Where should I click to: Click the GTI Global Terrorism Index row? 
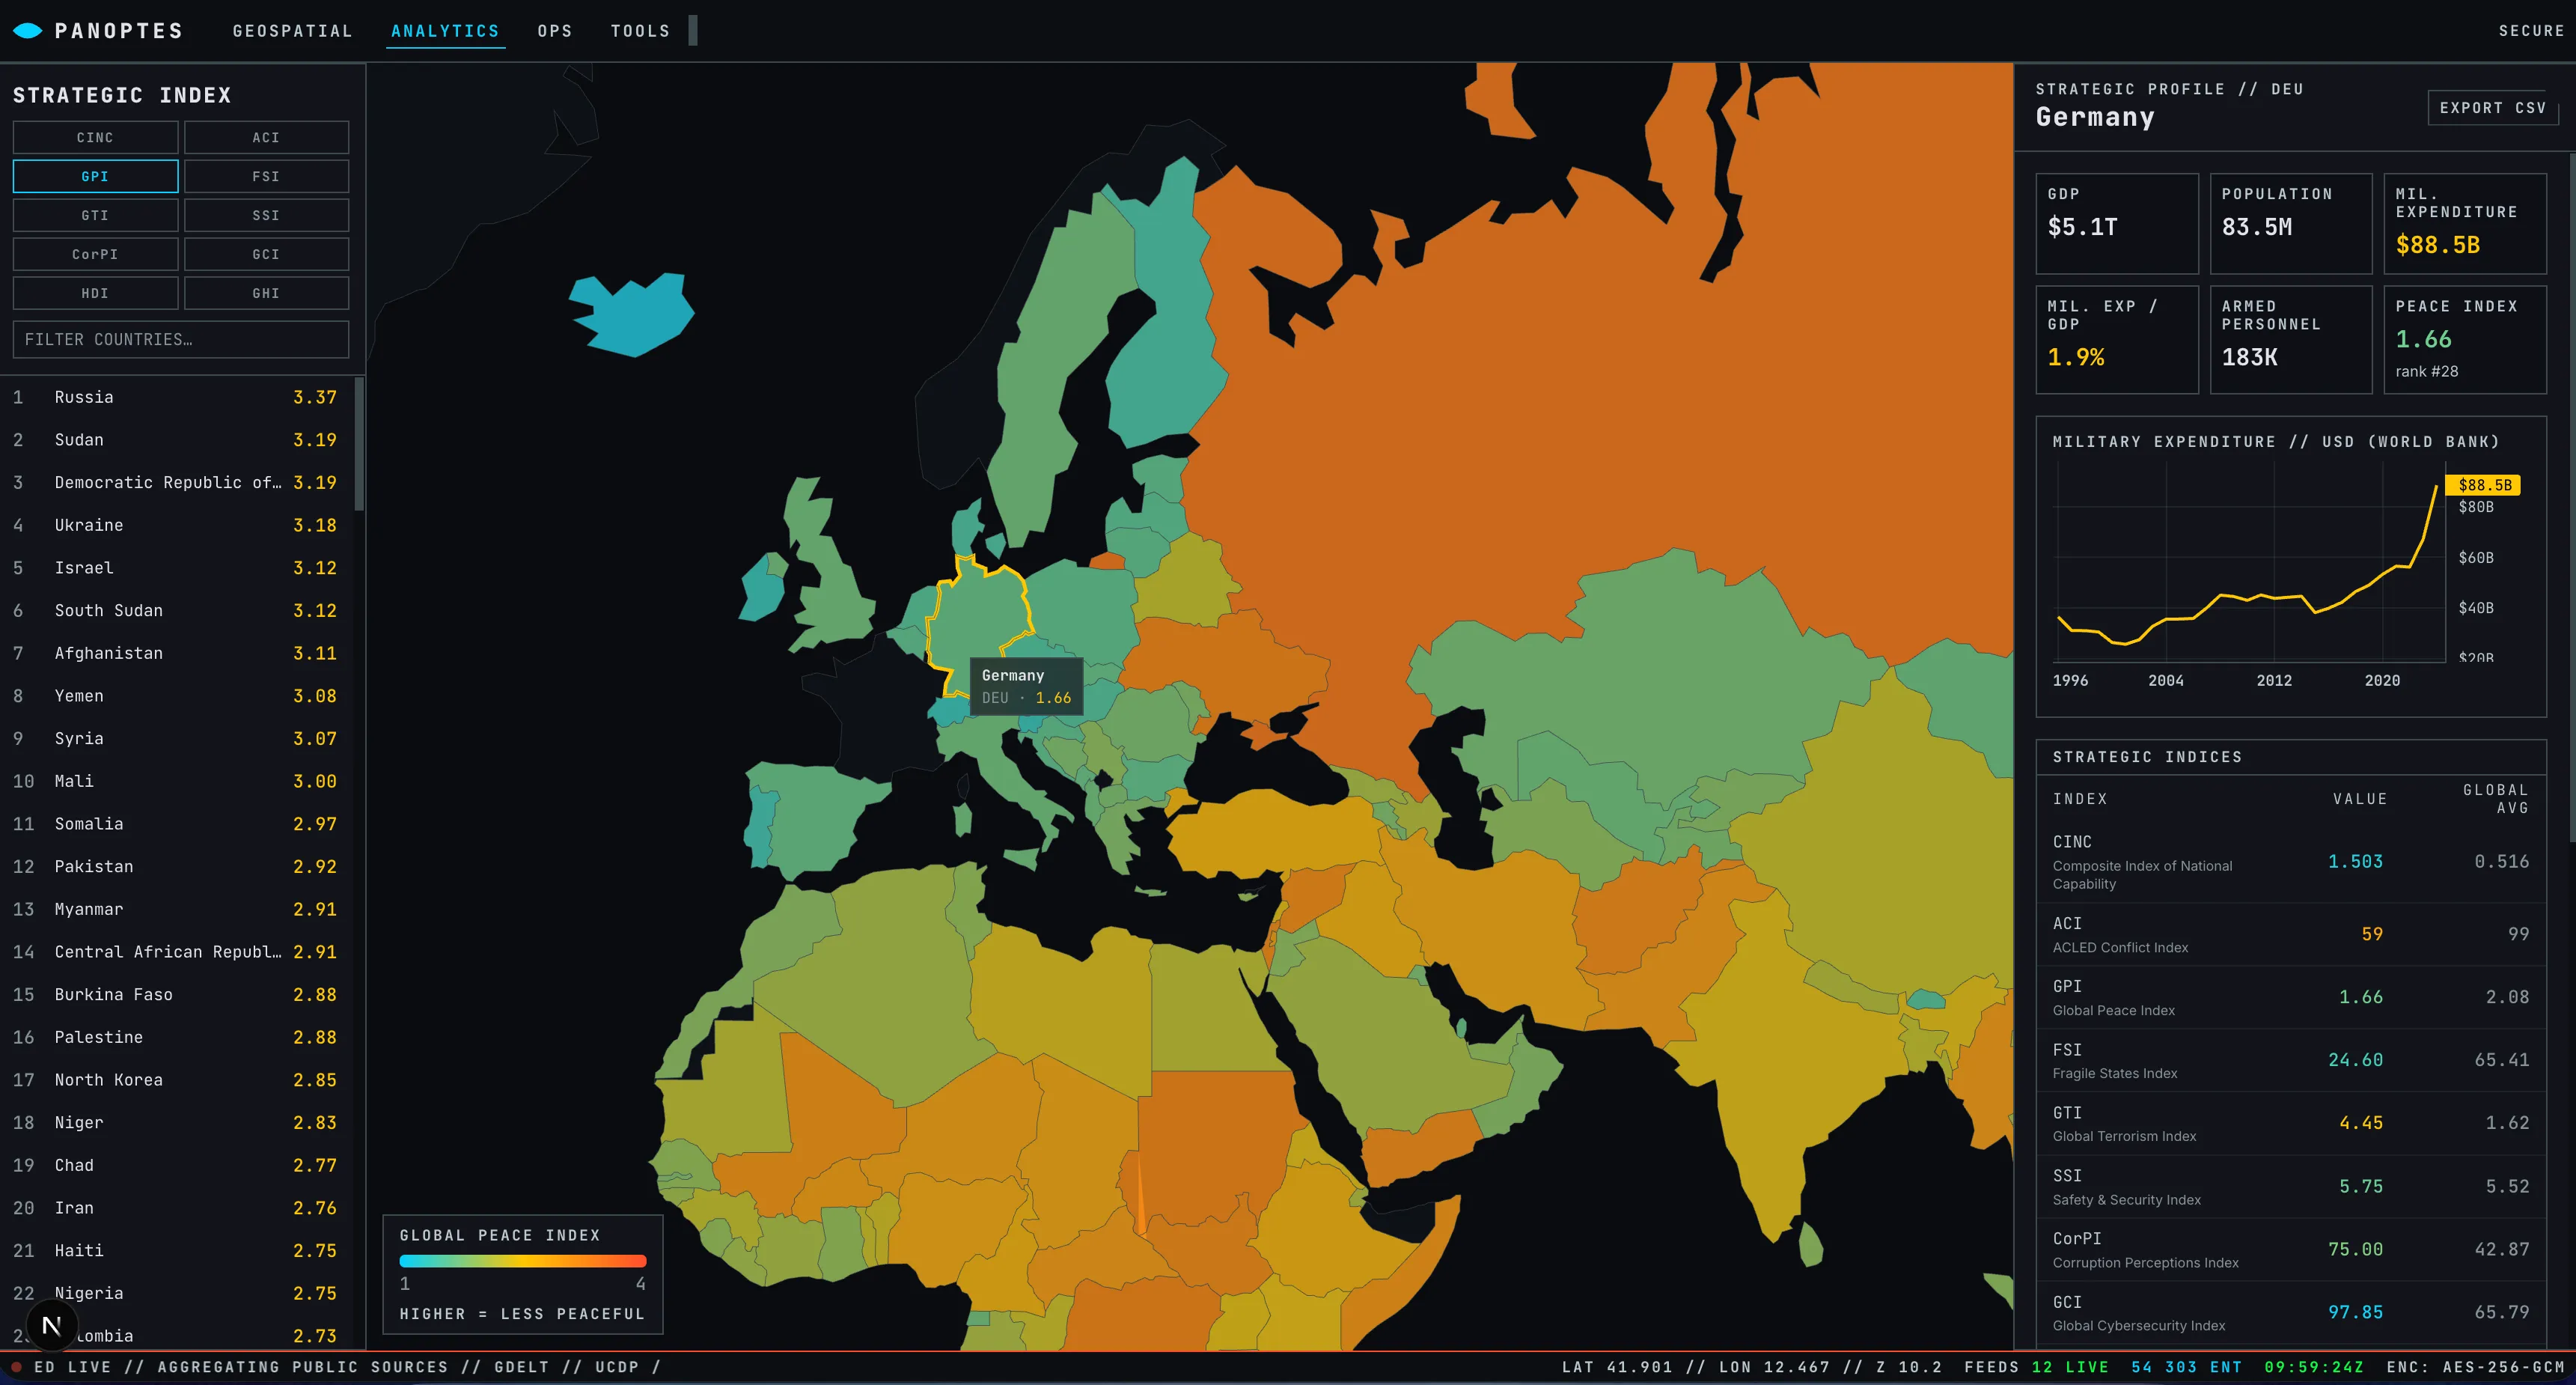[x=2291, y=1124]
